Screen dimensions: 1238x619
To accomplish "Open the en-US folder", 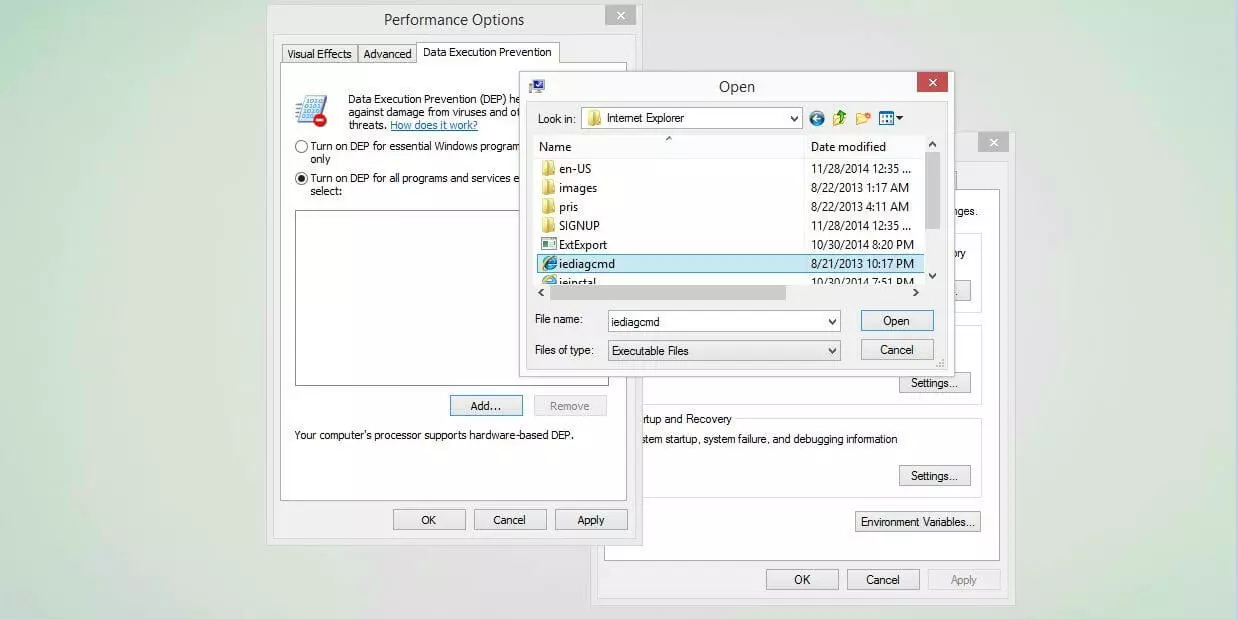I will click(575, 169).
